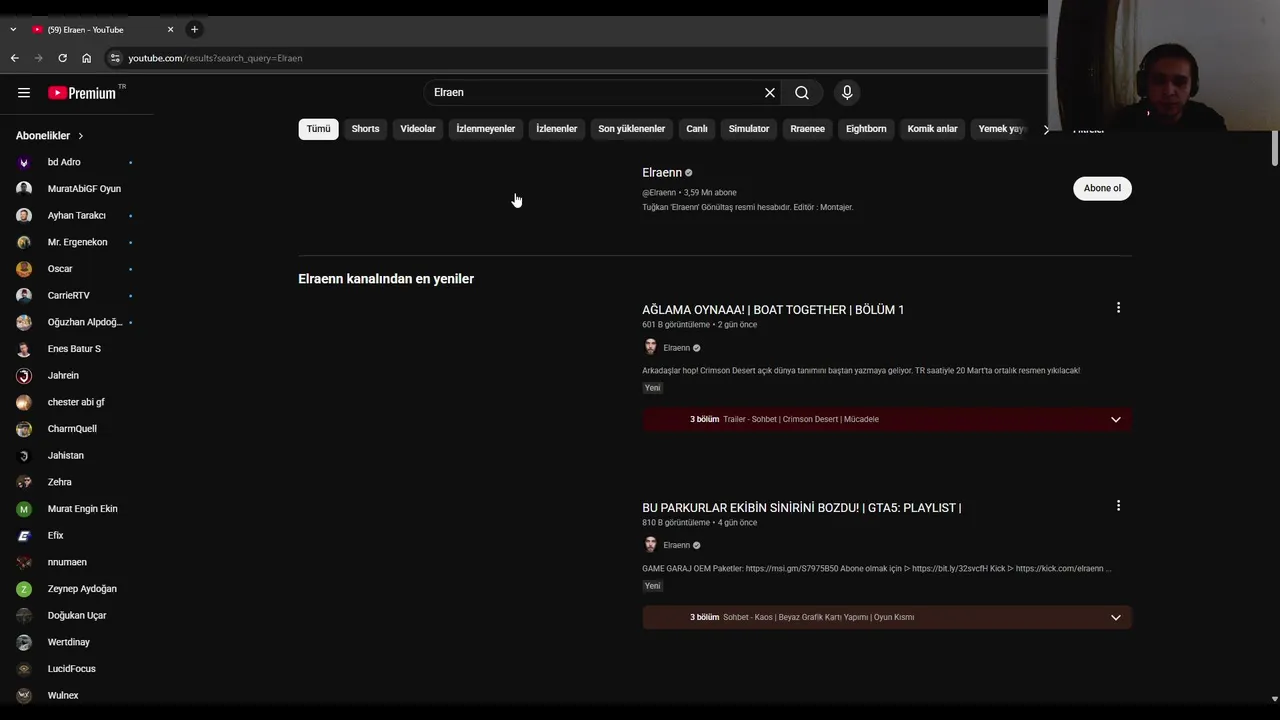The image size is (1280, 720).
Task: Start voice search with microphone
Action: point(847,93)
